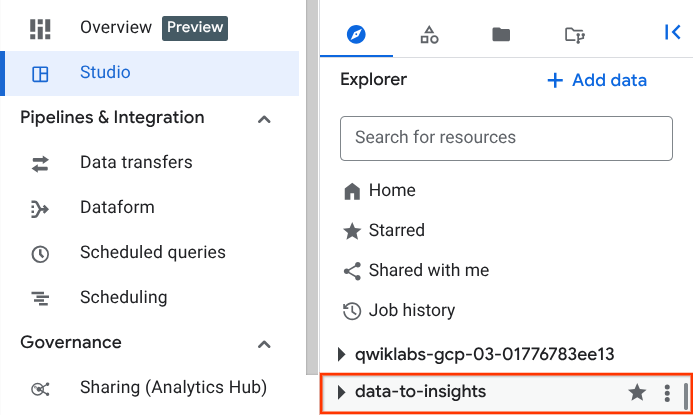Switch to the repository folder tab icon

point(575,35)
